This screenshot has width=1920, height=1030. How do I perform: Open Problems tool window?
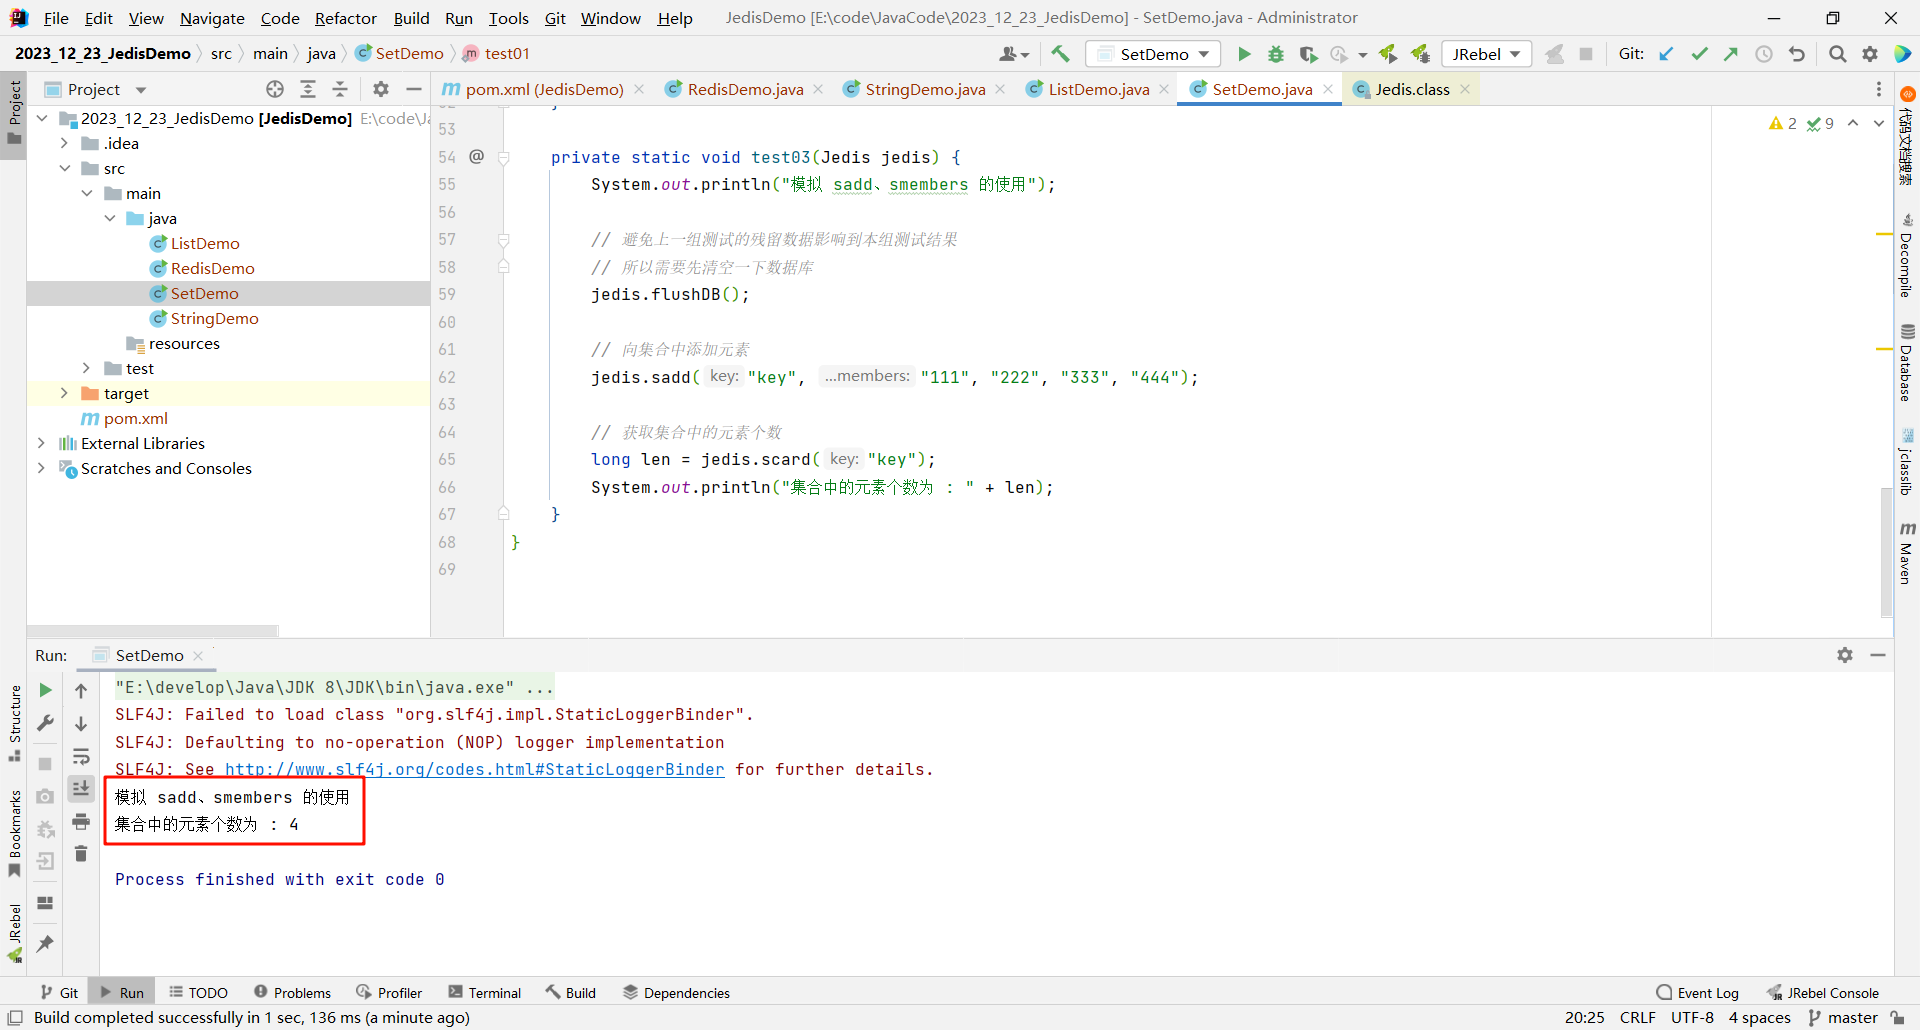[x=292, y=992]
